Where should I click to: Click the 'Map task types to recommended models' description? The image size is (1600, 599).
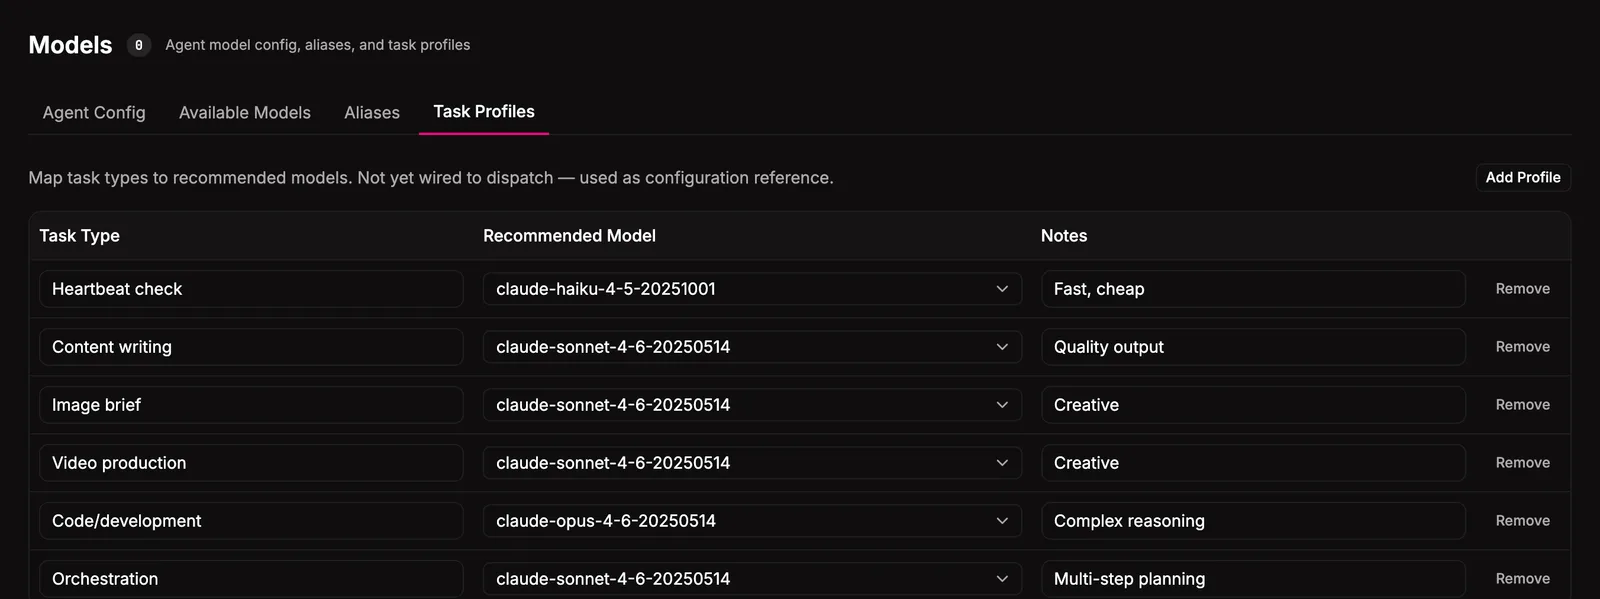click(x=431, y=178)
